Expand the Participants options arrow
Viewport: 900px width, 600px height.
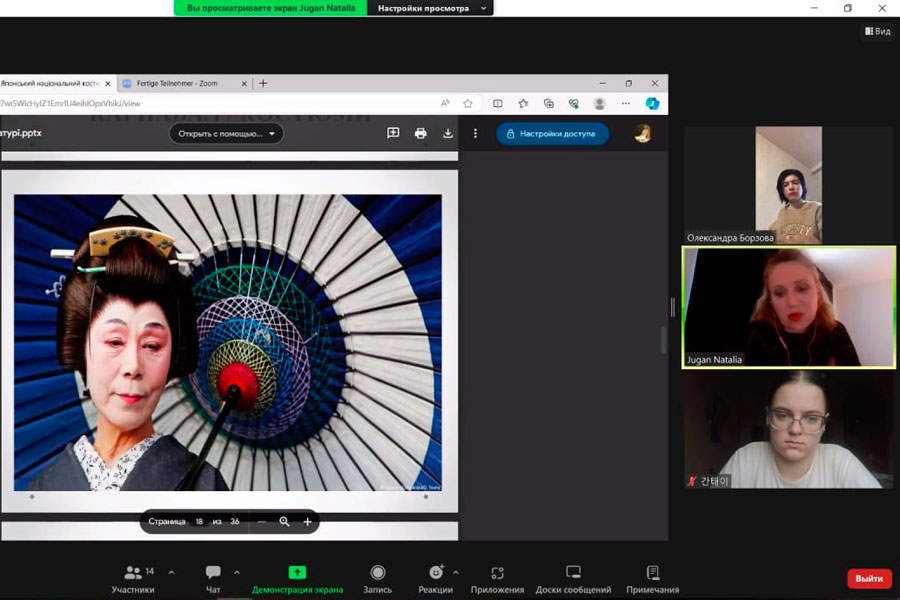pos(171,572)
